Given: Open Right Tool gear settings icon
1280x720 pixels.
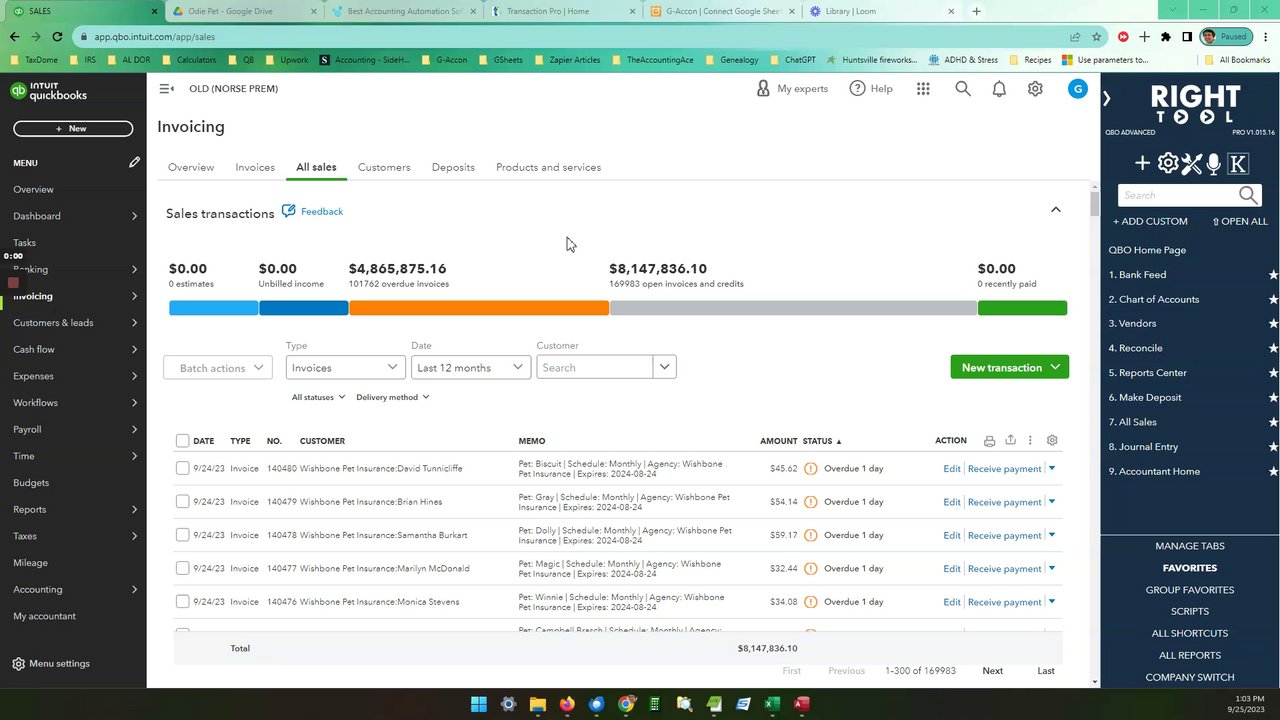Looking at the screenshot, I should pyautogui.click(x=1168, y=163).
